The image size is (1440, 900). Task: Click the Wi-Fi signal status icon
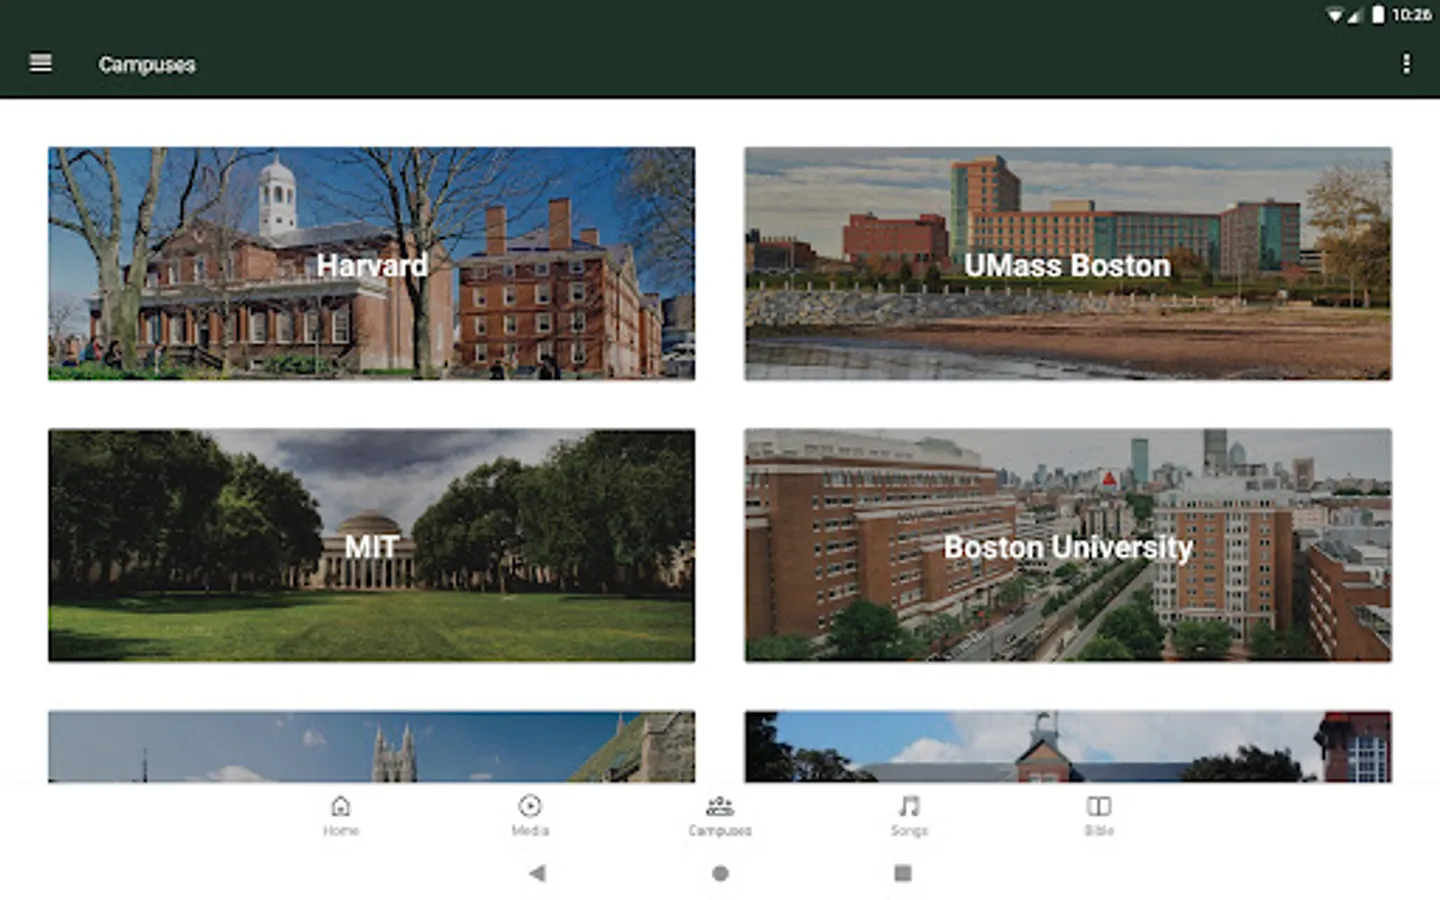(x=1335, y=14)
